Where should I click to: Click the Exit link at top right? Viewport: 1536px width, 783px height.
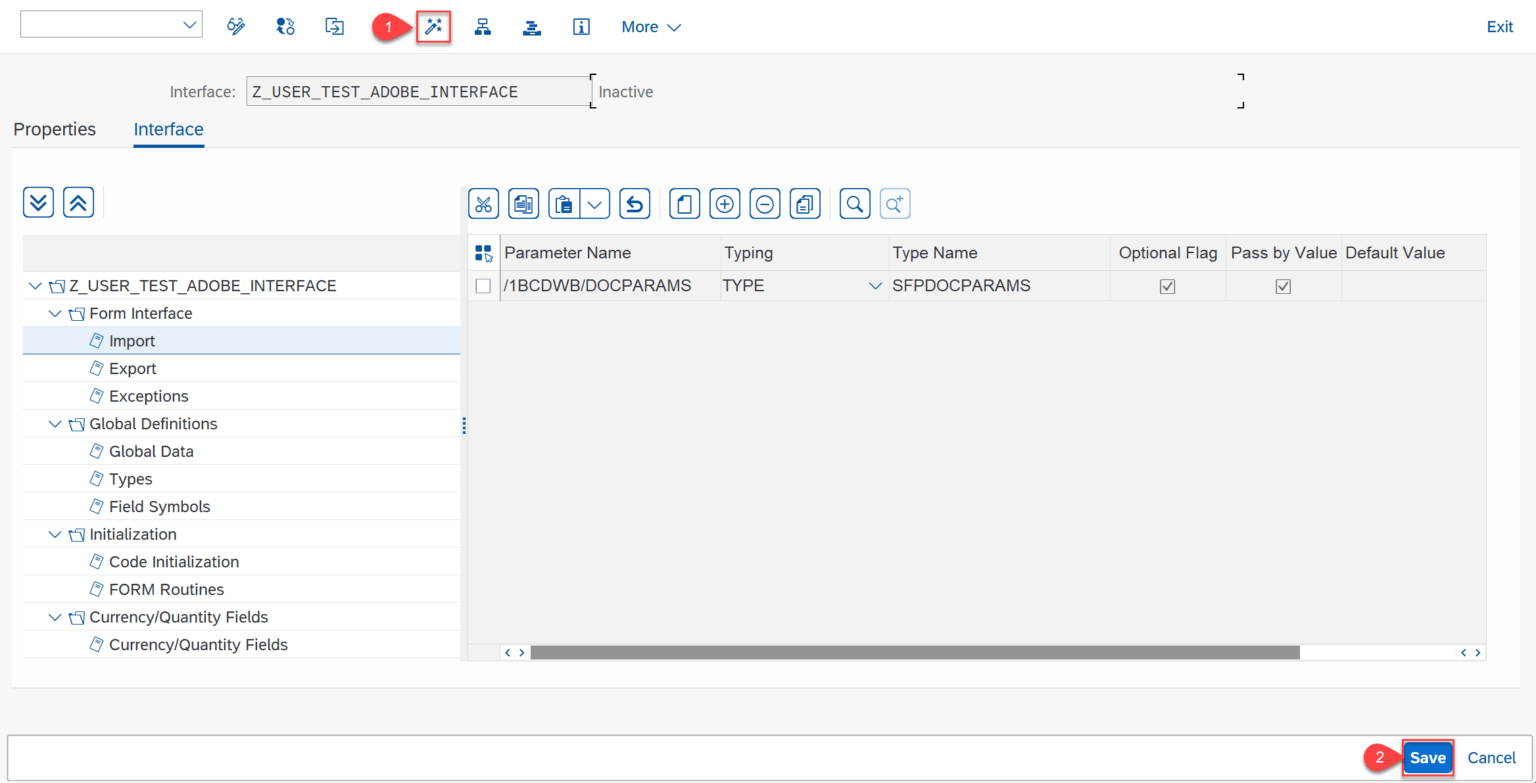coord(1499,27)
